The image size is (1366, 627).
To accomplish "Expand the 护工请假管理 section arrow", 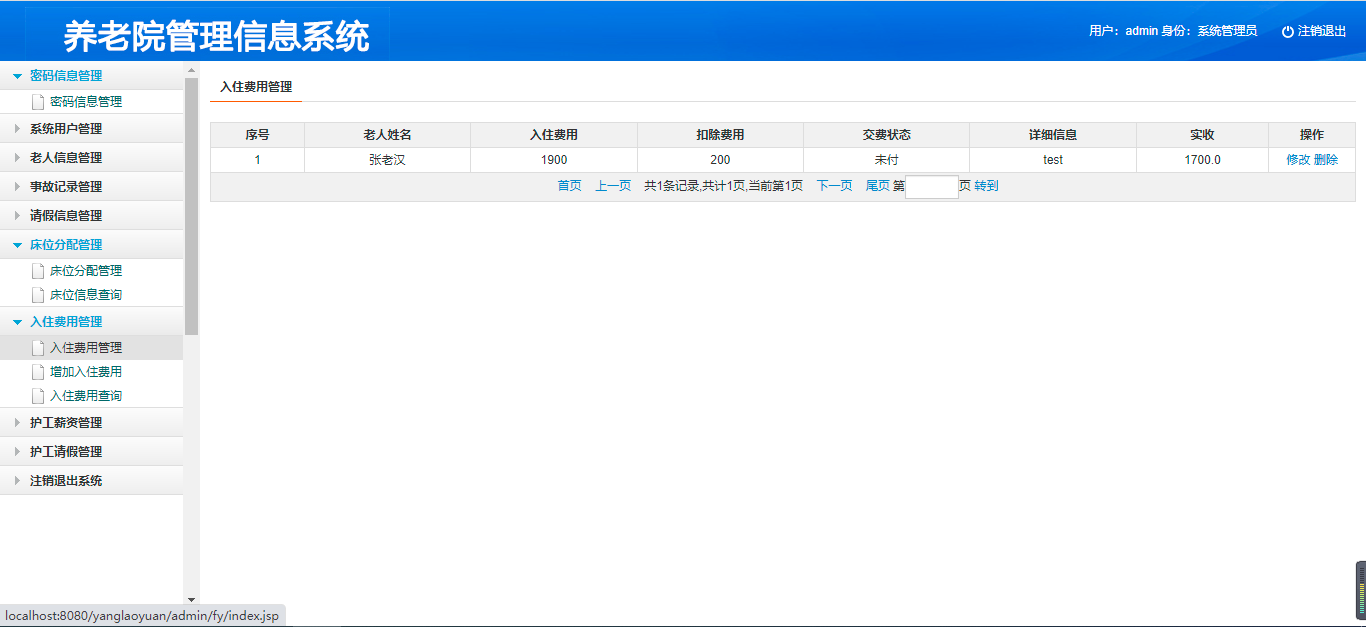I will click(17, 452).
